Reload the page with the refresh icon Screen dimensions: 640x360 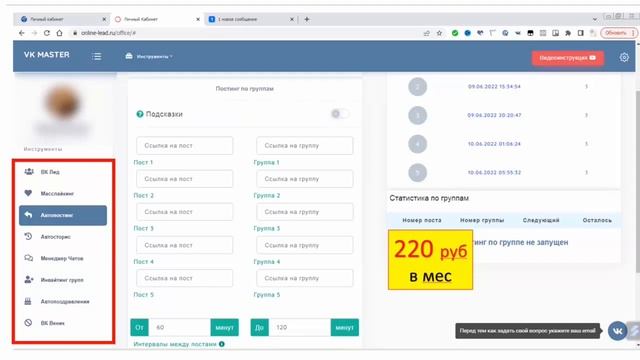click(x=47, y=33)
